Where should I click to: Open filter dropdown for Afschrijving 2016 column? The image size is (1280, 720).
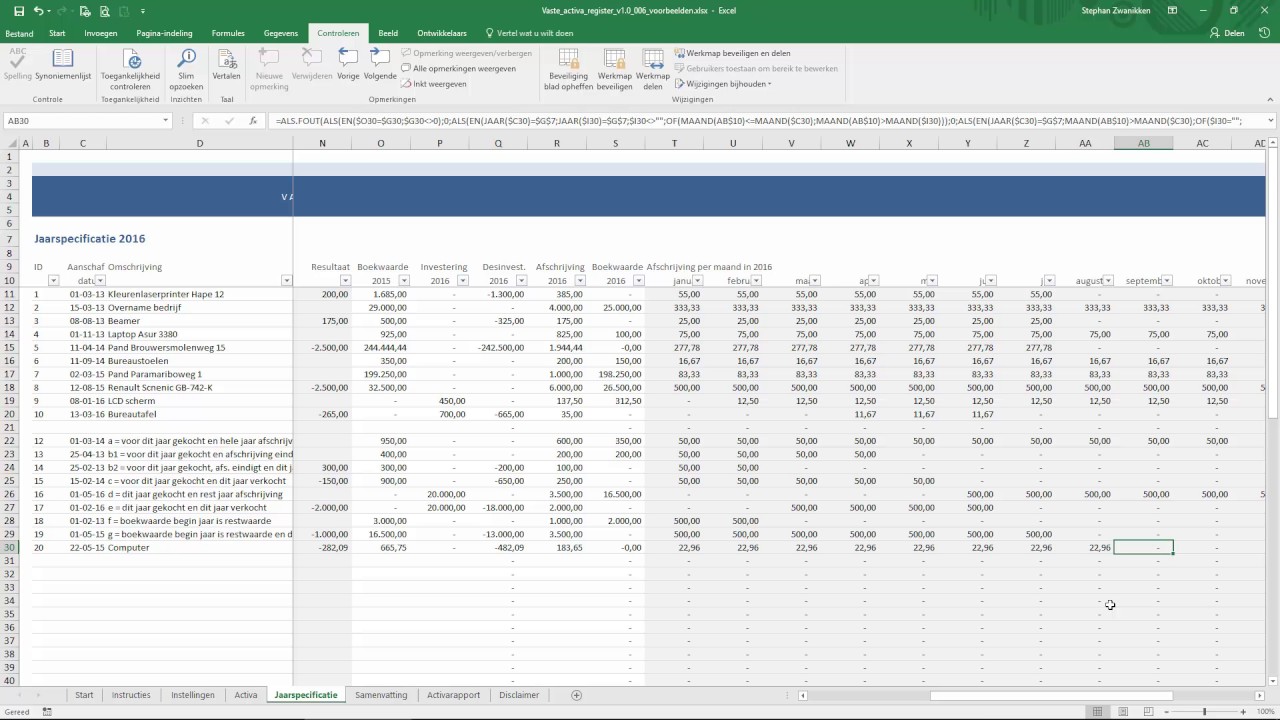(x=580, y=281)
